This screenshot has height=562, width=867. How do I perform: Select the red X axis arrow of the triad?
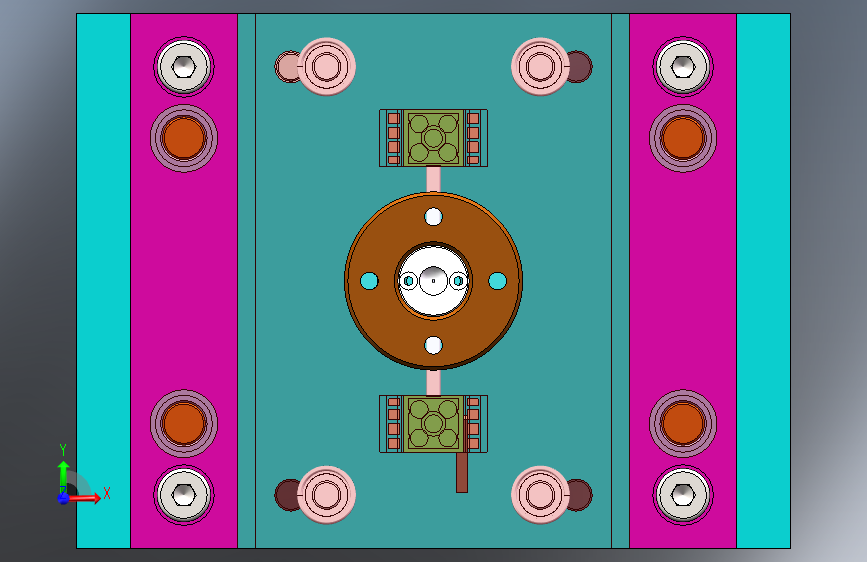[x=86, y=498]
